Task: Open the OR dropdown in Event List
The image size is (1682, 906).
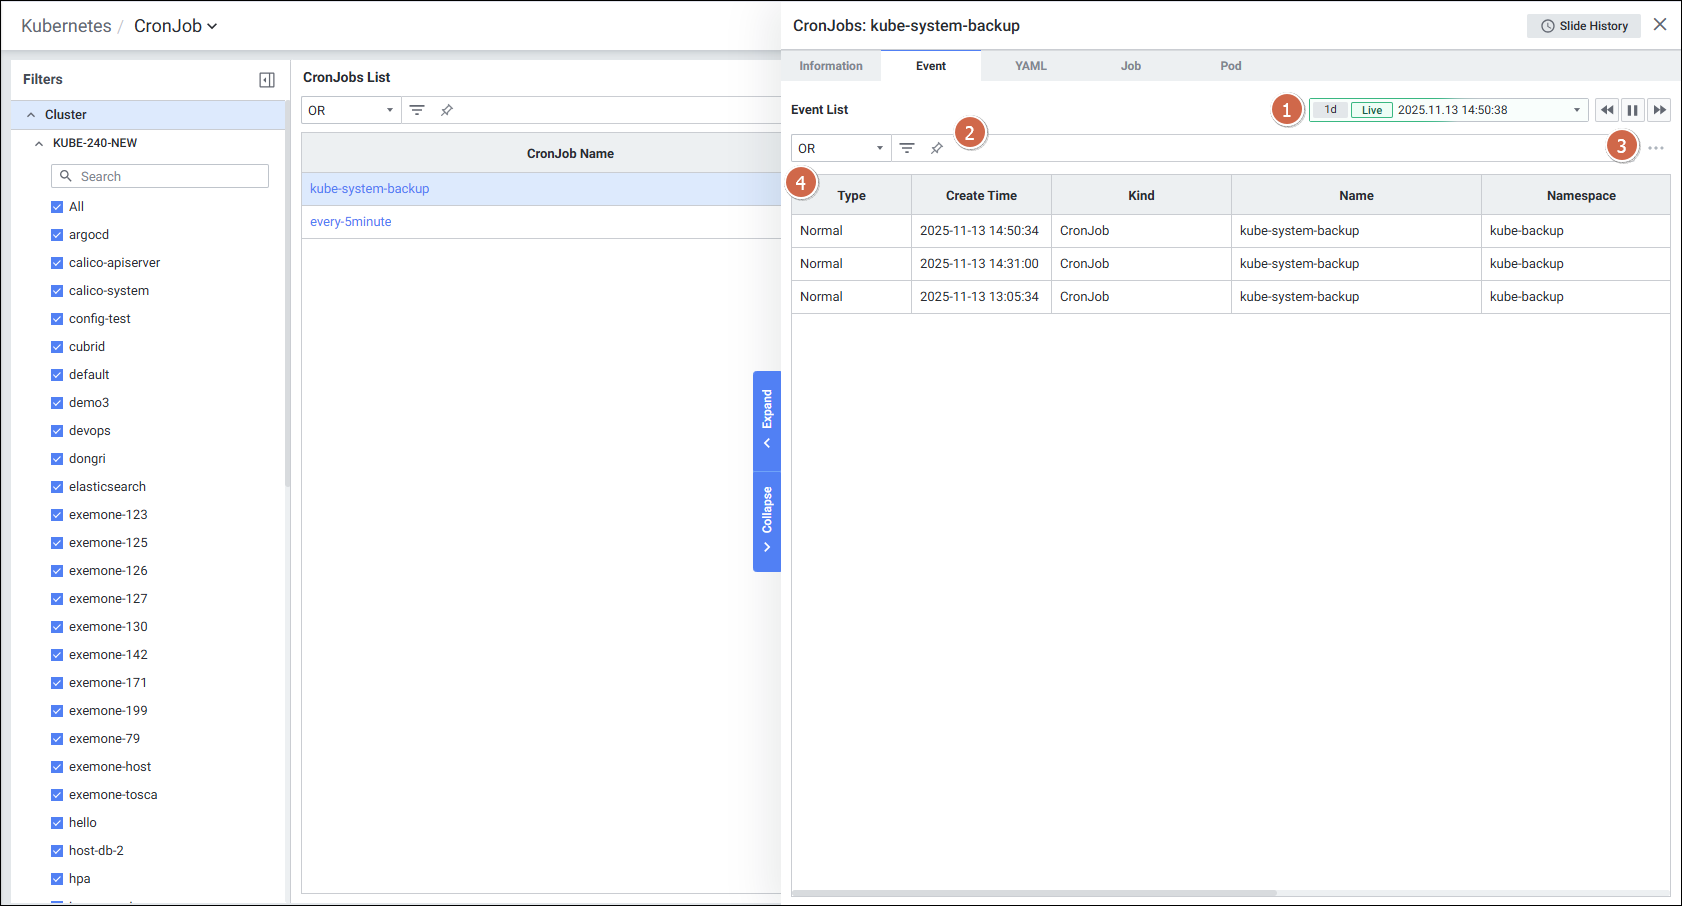Action: pyautogui.click(x=840, y=148)
